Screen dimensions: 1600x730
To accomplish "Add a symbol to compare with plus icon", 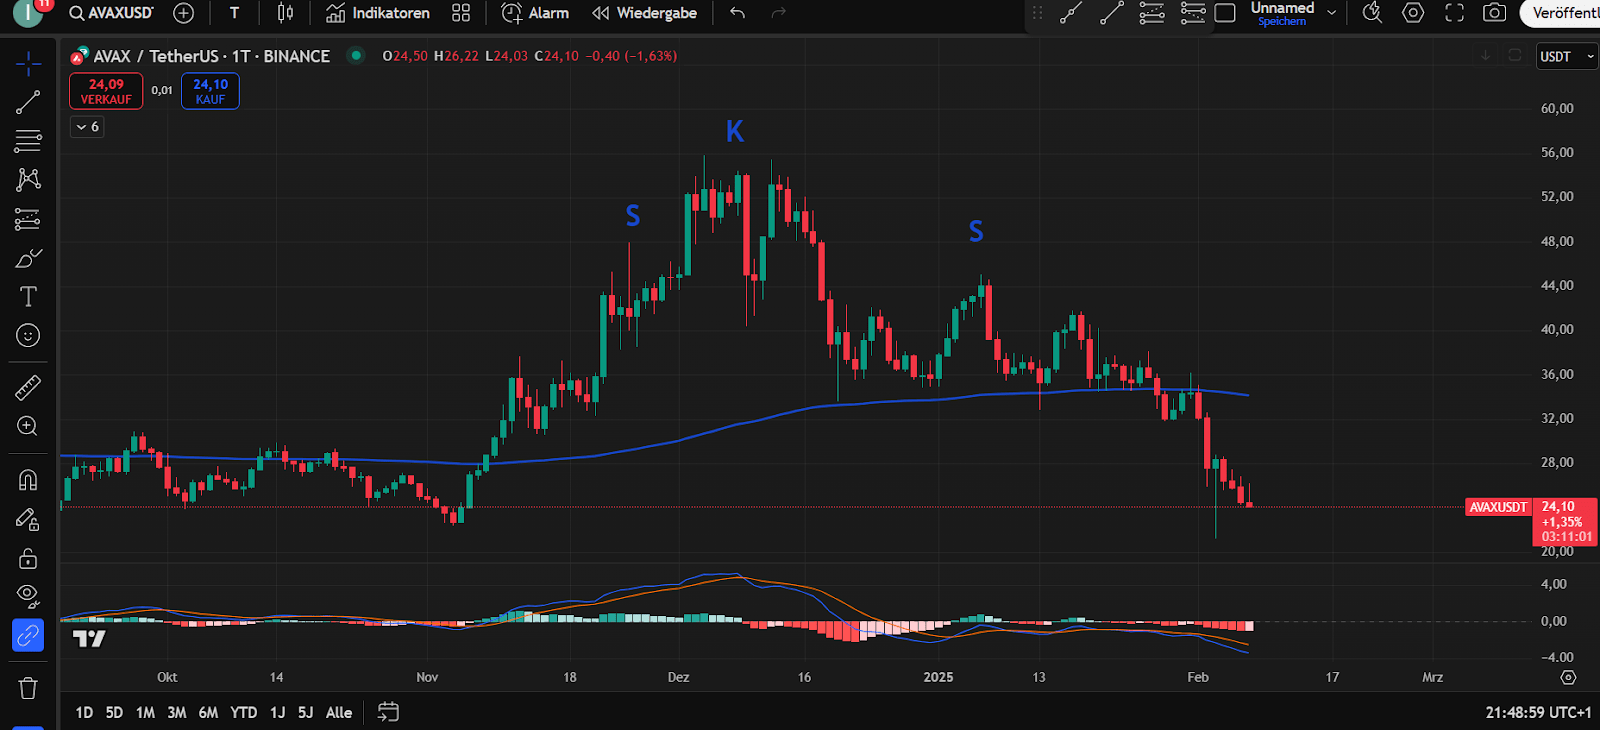I will tap(183, 13).
